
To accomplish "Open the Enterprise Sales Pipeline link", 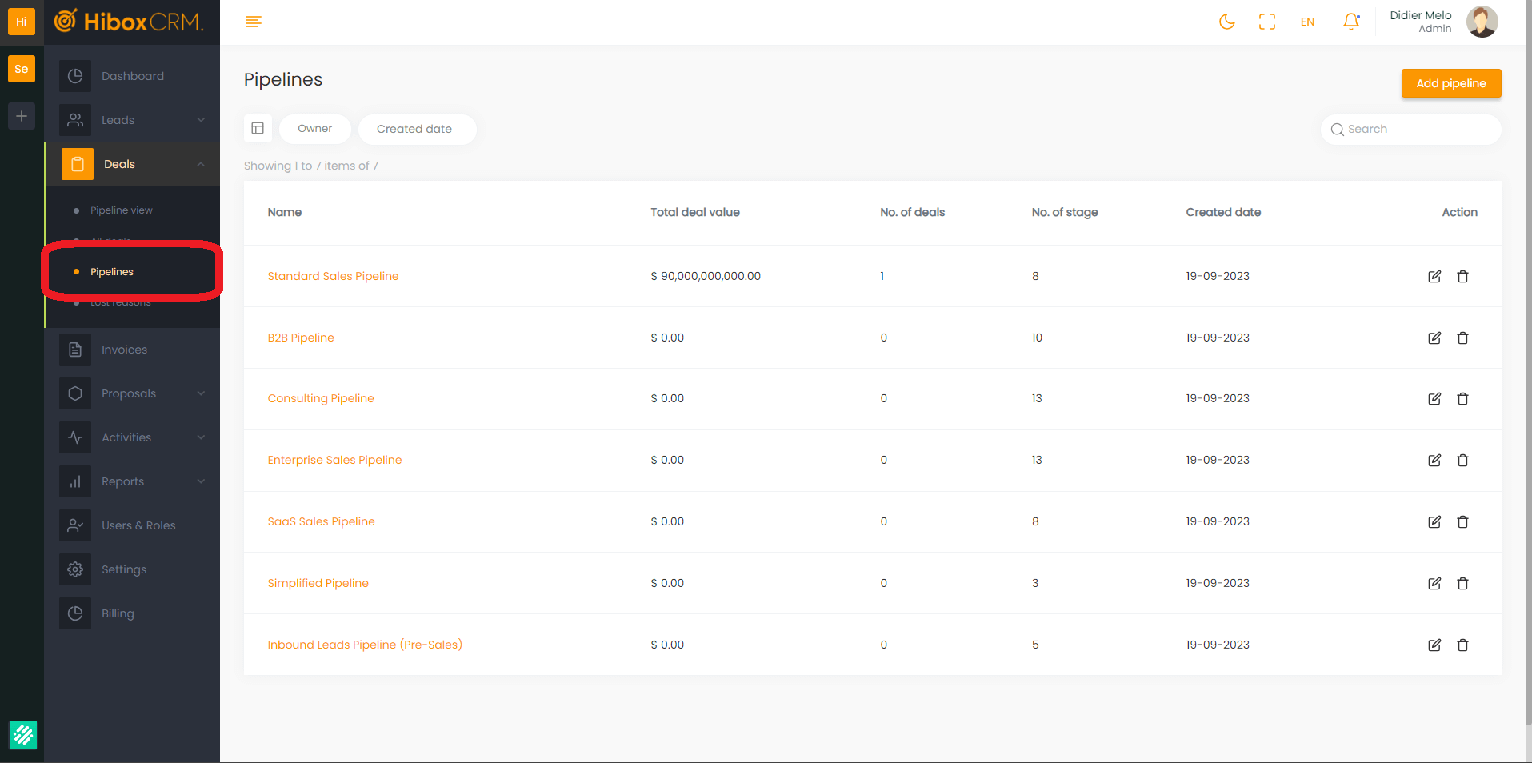I will (335, 460).
